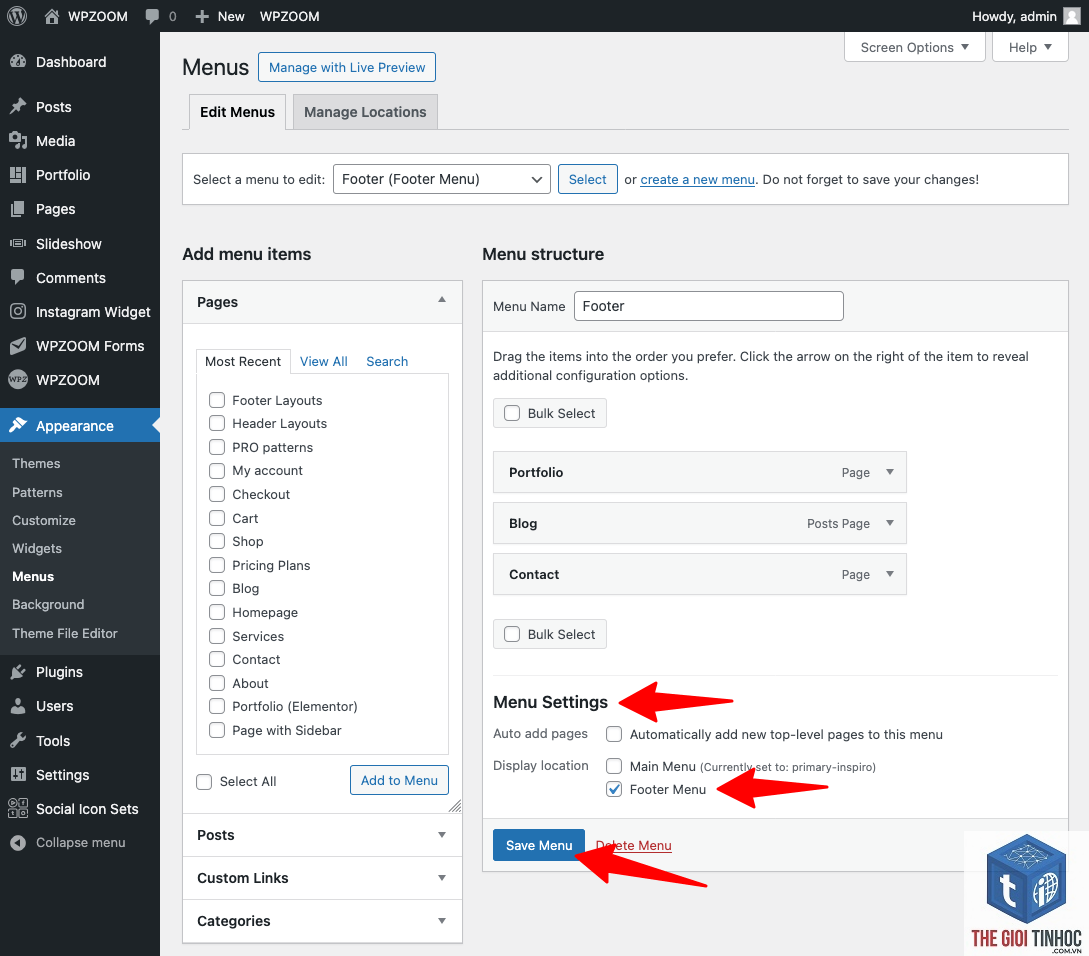Expand Portfolio menu item options
The height and width of the screenshot is (956, 1089).
coord(890,472)
